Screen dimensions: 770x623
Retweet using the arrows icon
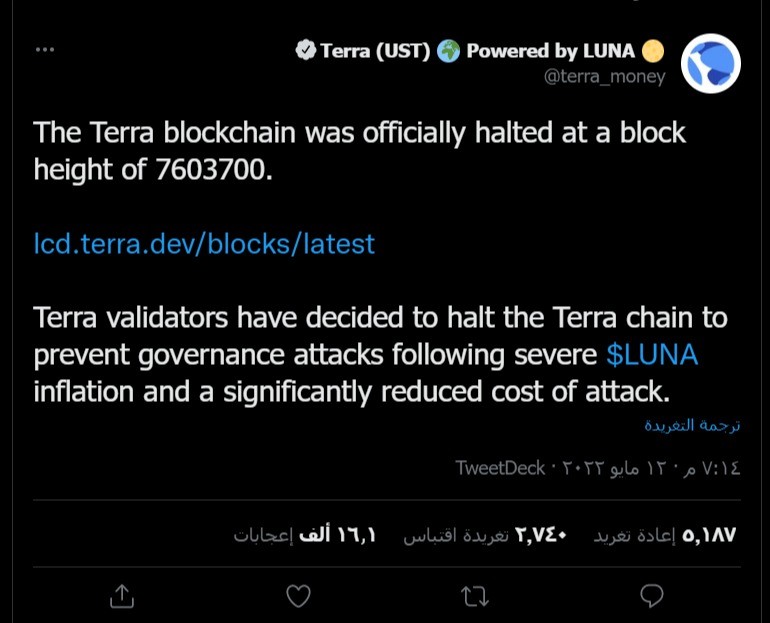475,596
